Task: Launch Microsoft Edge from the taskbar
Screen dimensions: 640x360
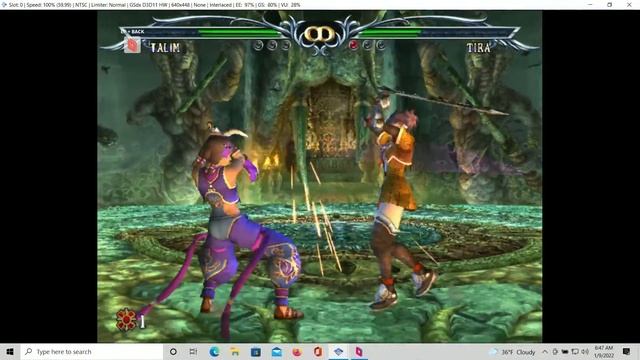Action: (214, 351)
